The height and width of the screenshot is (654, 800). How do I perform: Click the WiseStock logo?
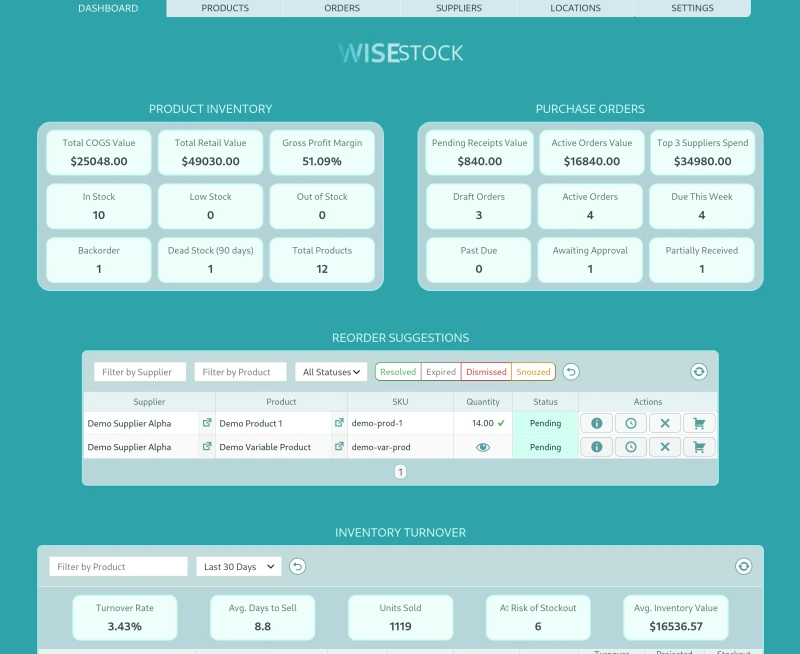pyautogui.click(x=401, y=53)
